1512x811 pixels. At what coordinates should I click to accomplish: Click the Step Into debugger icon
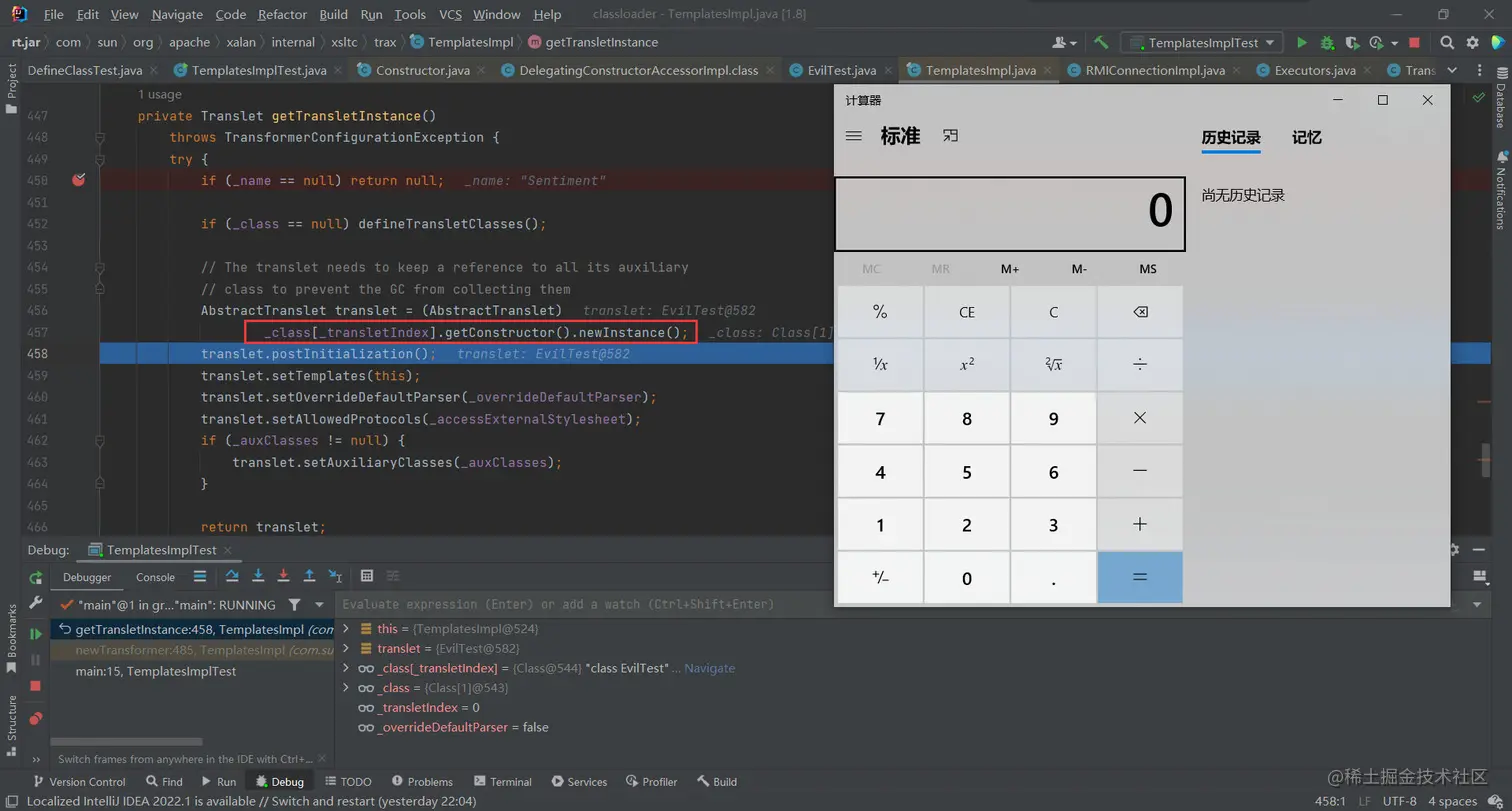point(258,576)
